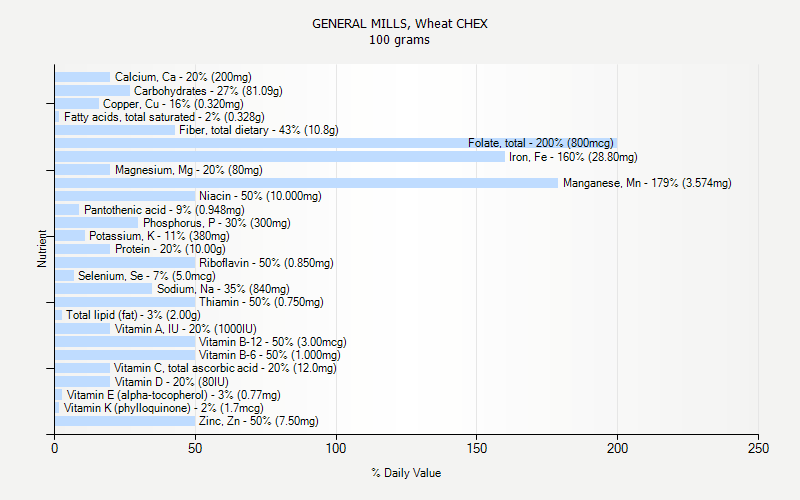Select the 'Calcium, Ca - 20% (200mg)' label
The height and width of the screenshot is (500, 800).
click(183, 77)
